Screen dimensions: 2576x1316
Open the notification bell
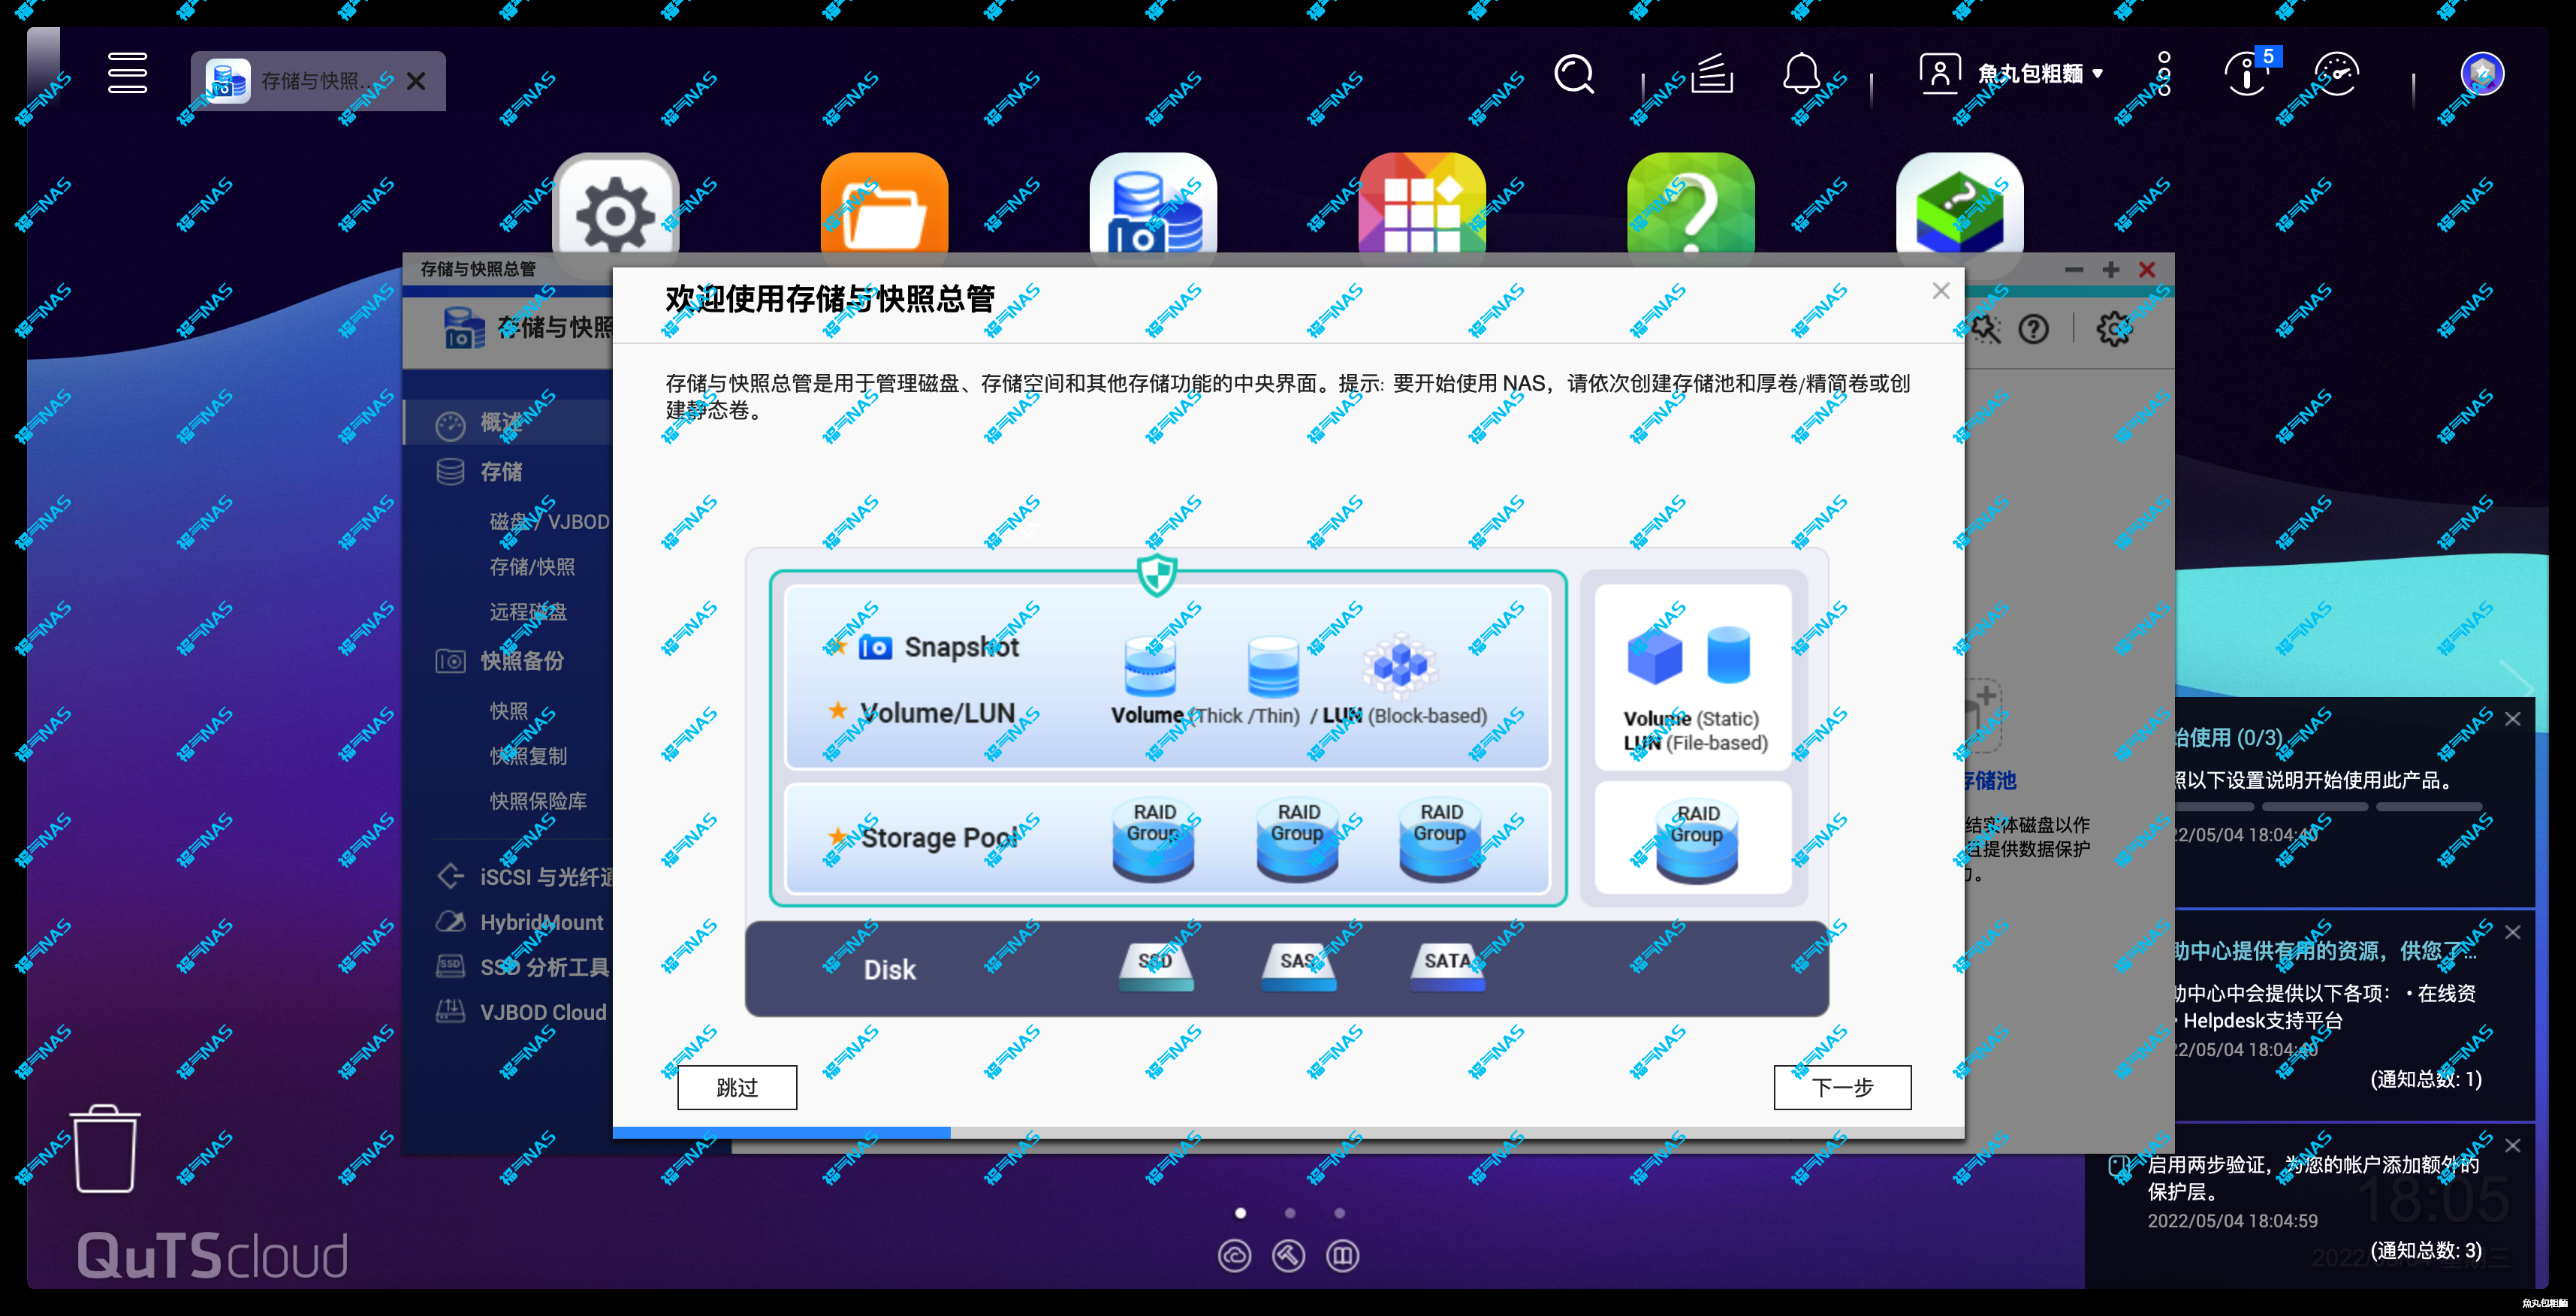pyautogui.click(x=1801, y=74)
